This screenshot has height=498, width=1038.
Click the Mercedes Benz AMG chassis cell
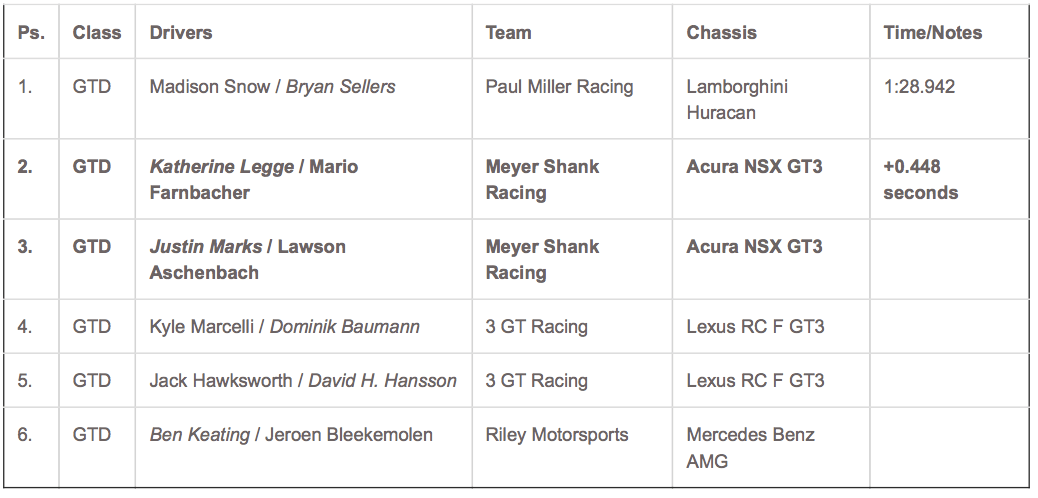pos(750,447)
